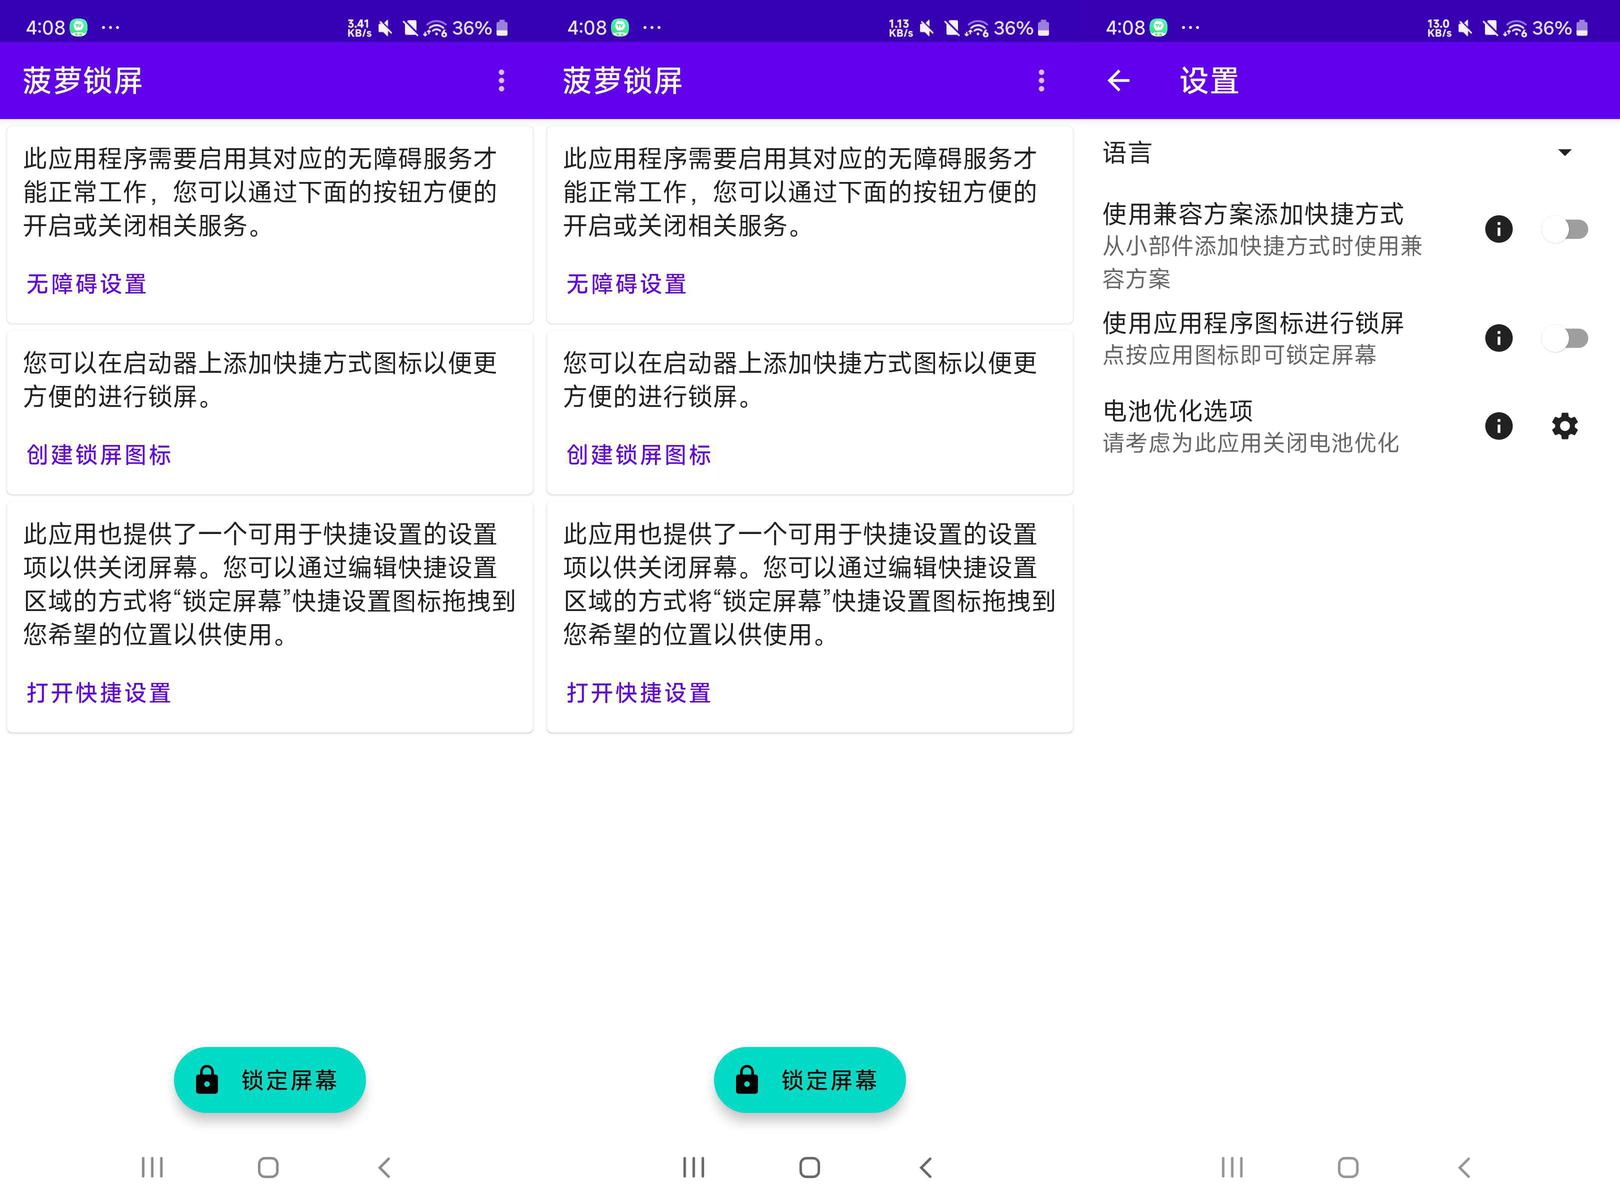Tap 打开快捷设置 in middle screen
Viewport: 1620px width, 1200px height.
click(639, 693)
